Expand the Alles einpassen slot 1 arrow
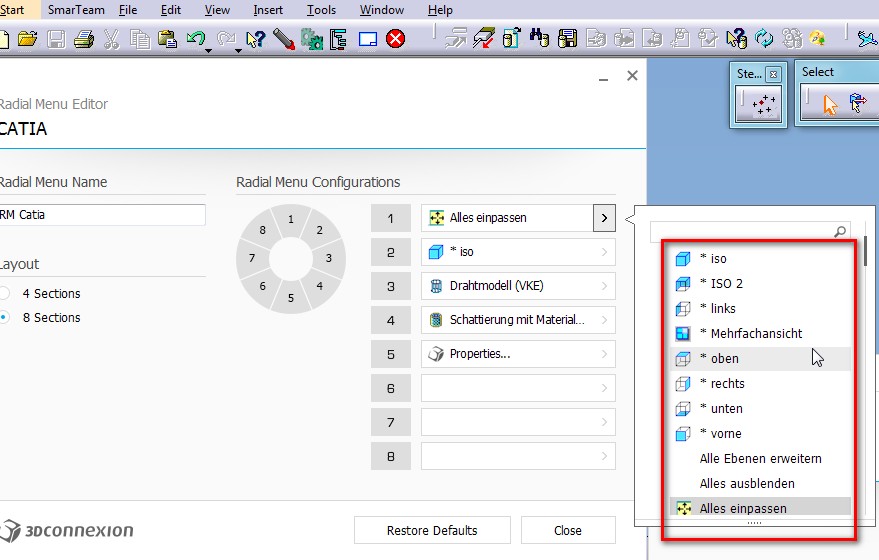This screenshot has width=879, height=560. [604, 218]
